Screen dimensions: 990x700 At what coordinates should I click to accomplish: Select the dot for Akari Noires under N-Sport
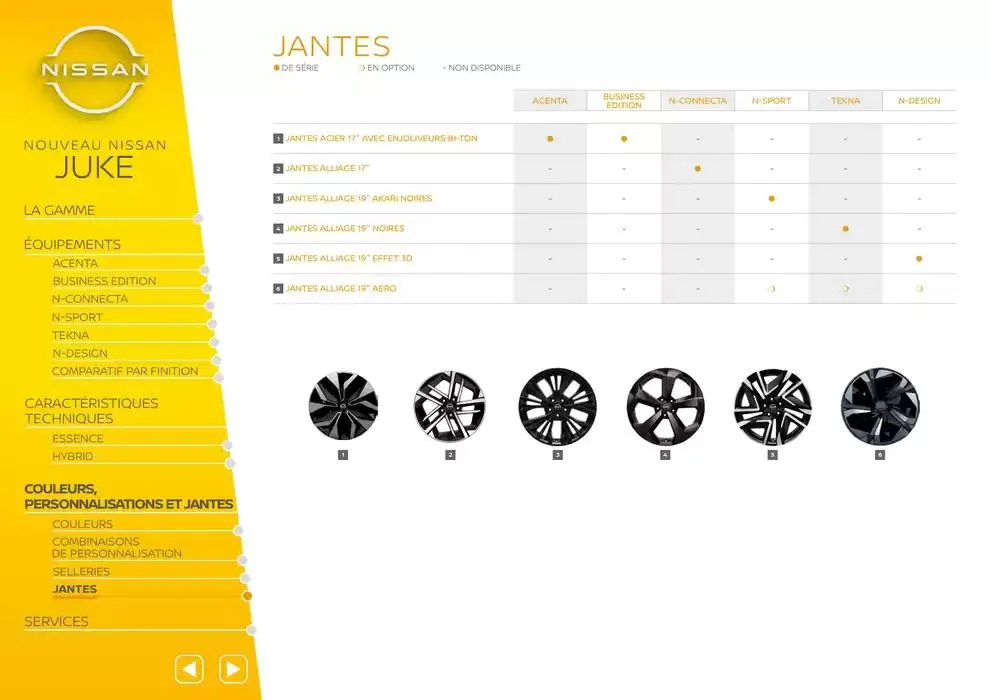coord(771,198)
